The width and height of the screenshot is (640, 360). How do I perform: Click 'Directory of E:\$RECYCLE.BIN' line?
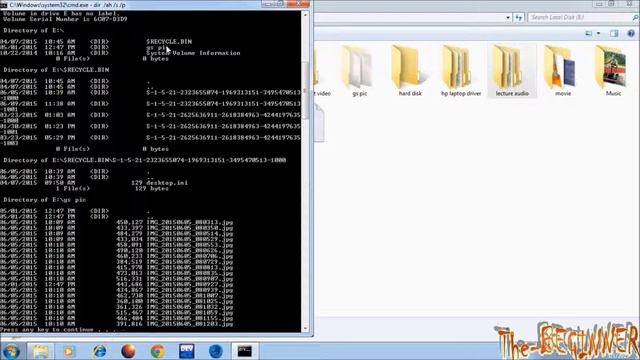(56, 70)
